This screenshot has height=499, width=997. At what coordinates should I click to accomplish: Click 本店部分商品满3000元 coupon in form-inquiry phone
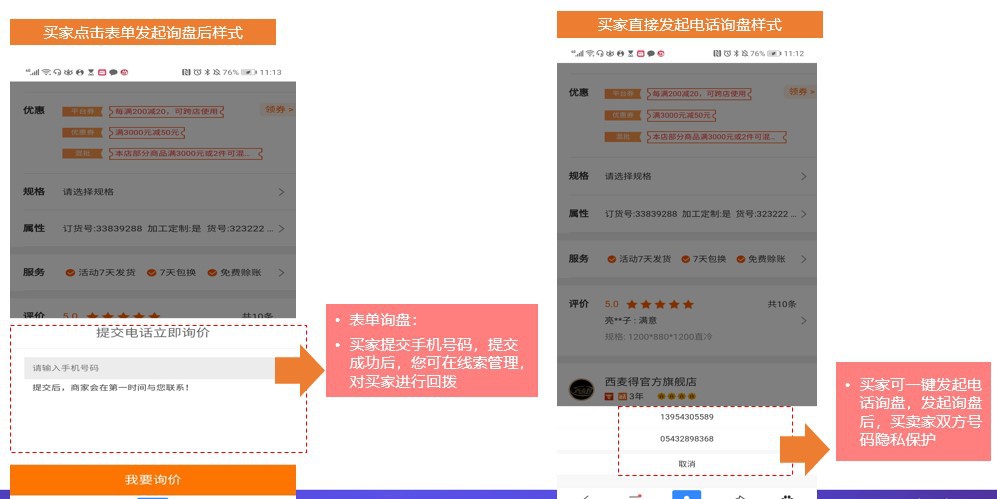click(x=186, y=153)
